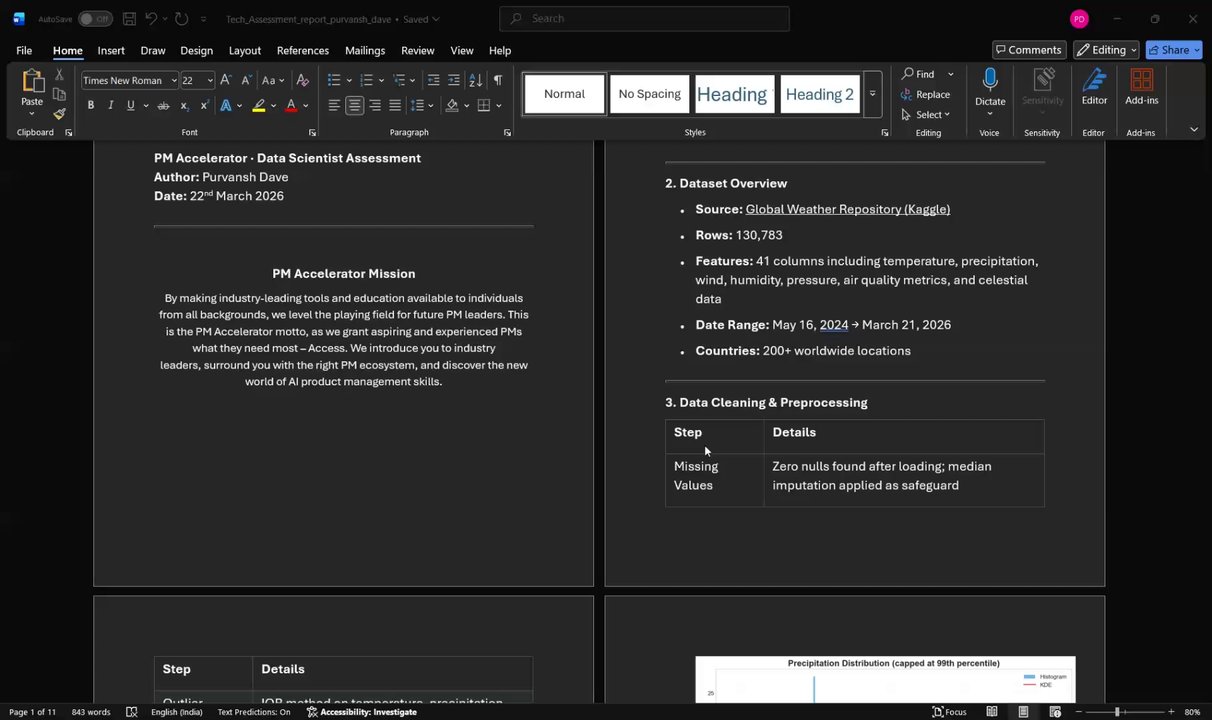Image resolution: width=1212 pixels, height=720 pixels.
Task: Click the Copy icon in Clipboard
Action: coord(59,94)
